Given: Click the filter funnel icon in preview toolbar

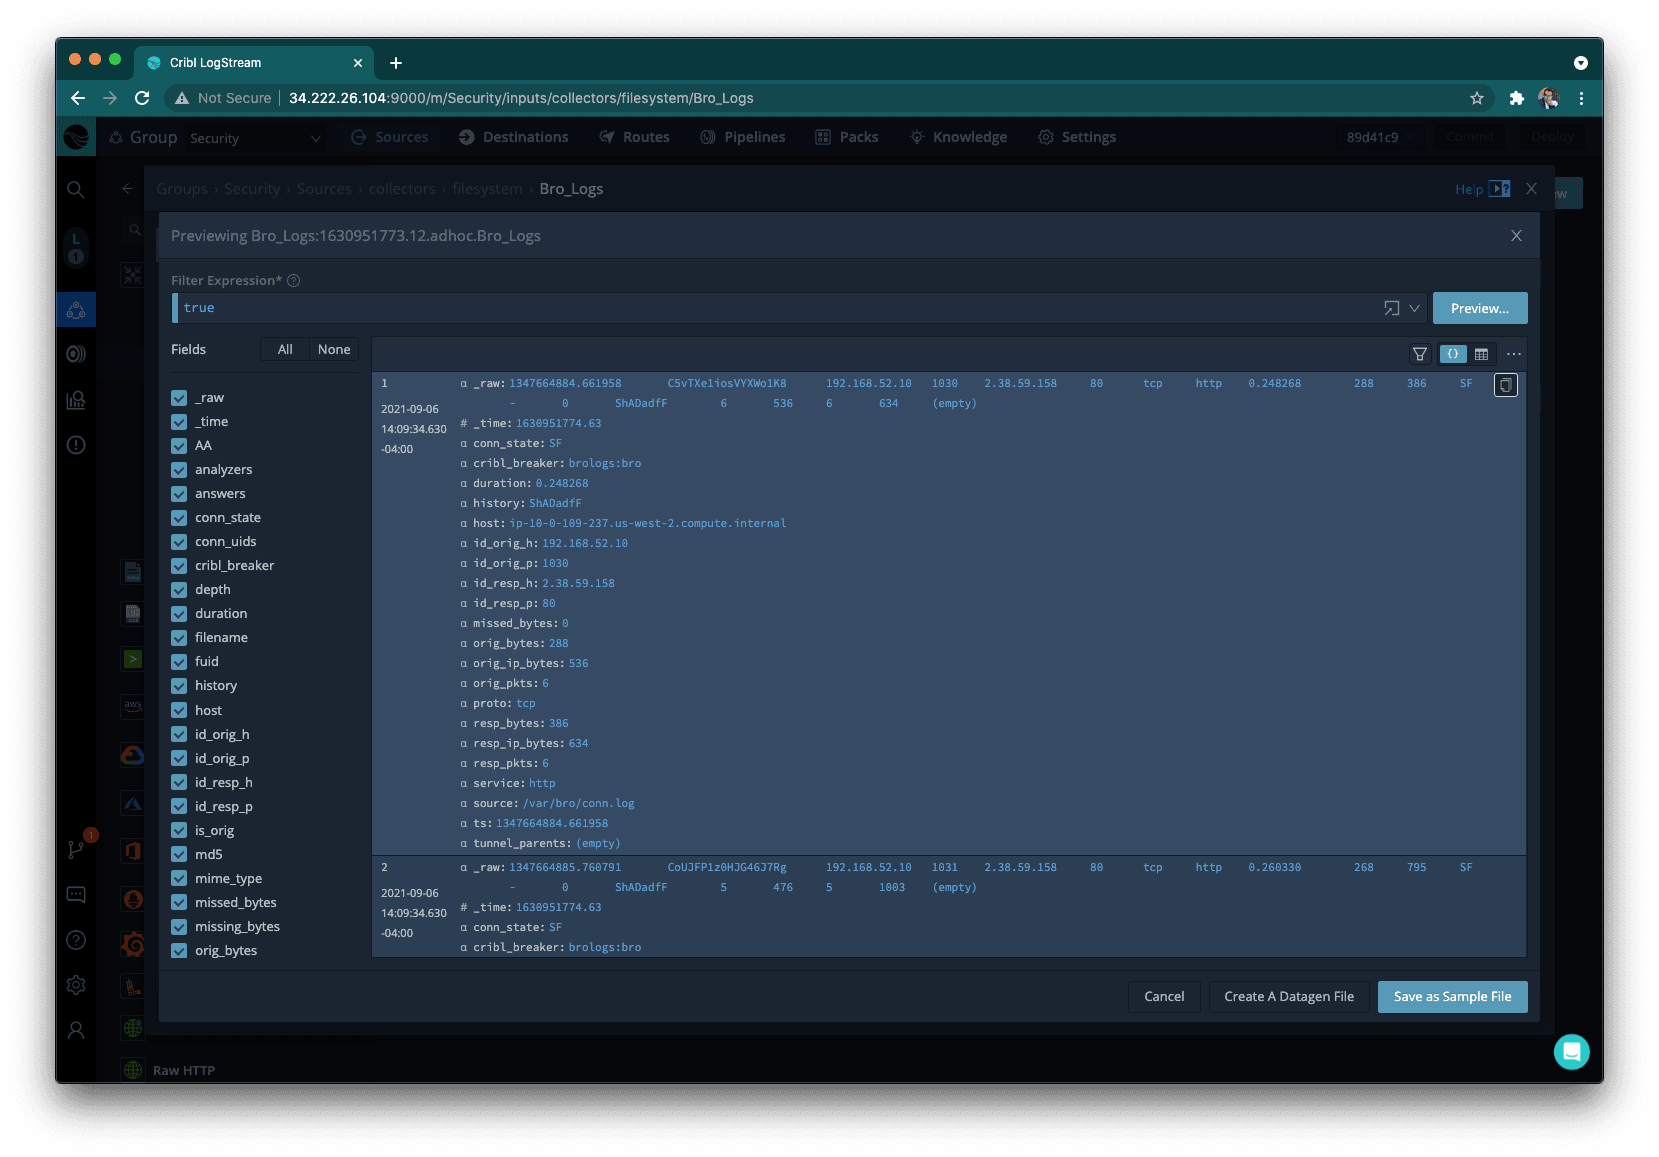Looking at the screenshot, I should 1419,354.
